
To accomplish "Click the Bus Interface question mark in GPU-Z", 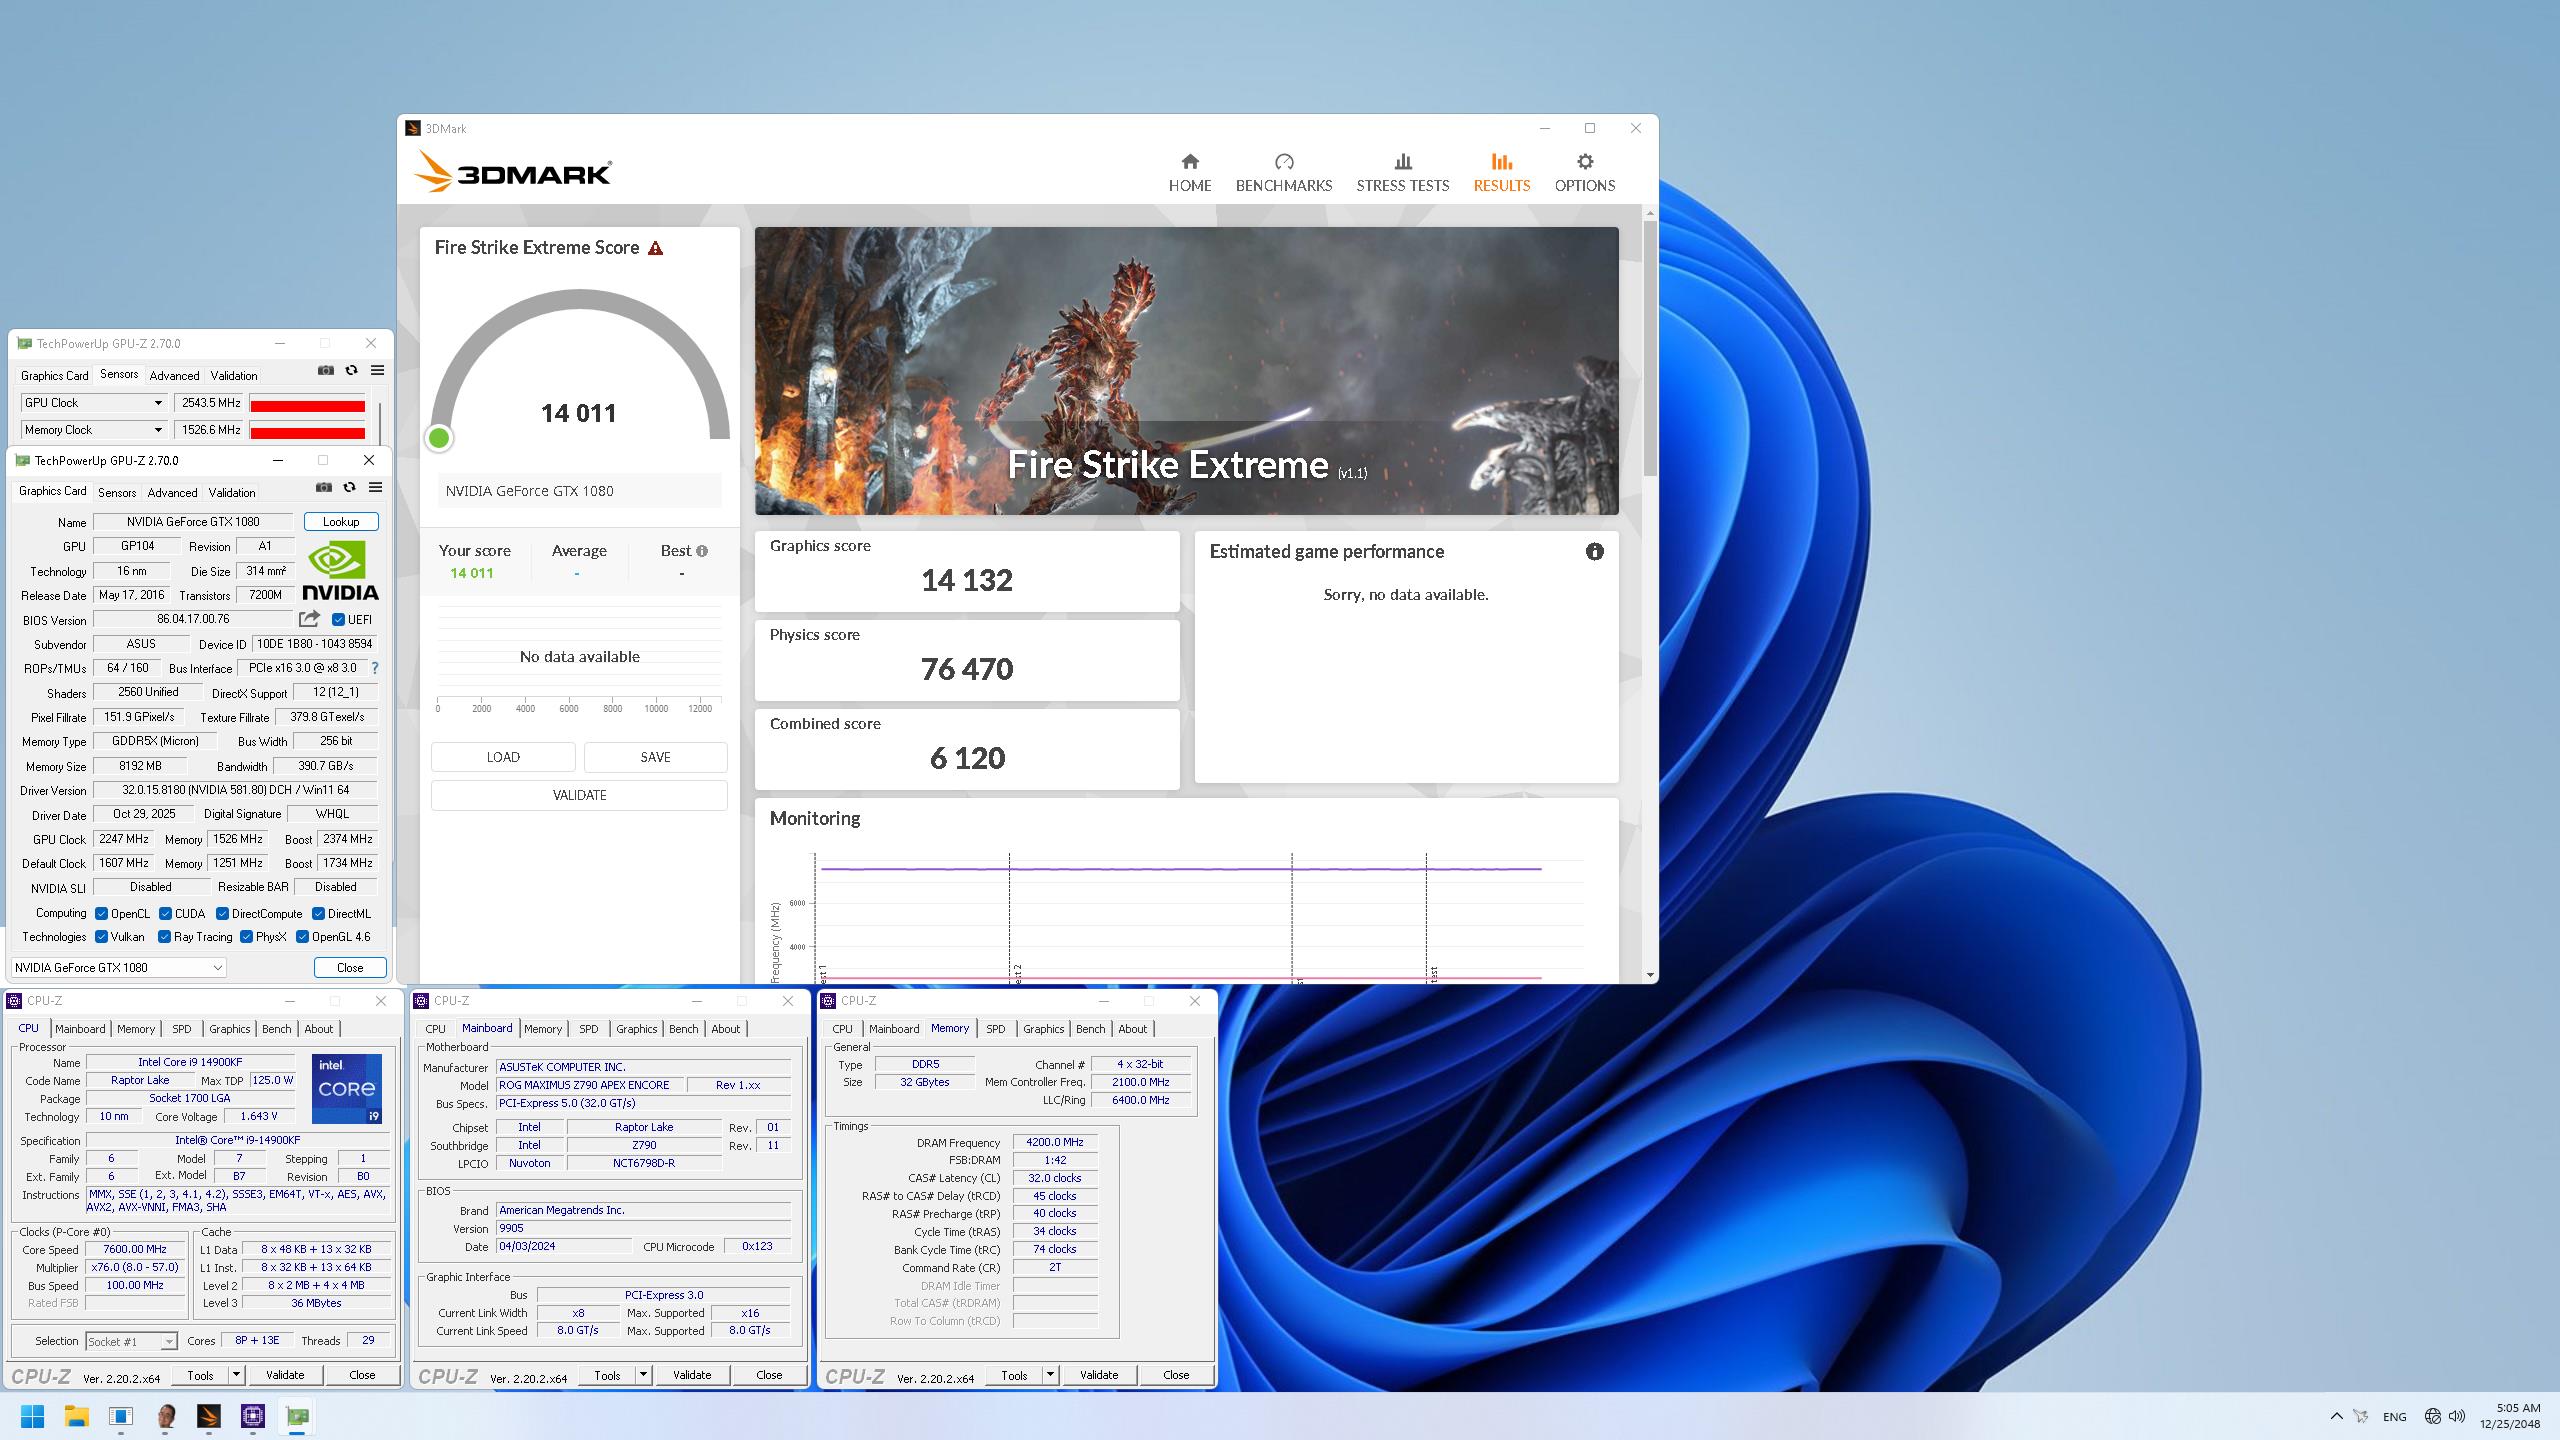I will tap(375, 668).
